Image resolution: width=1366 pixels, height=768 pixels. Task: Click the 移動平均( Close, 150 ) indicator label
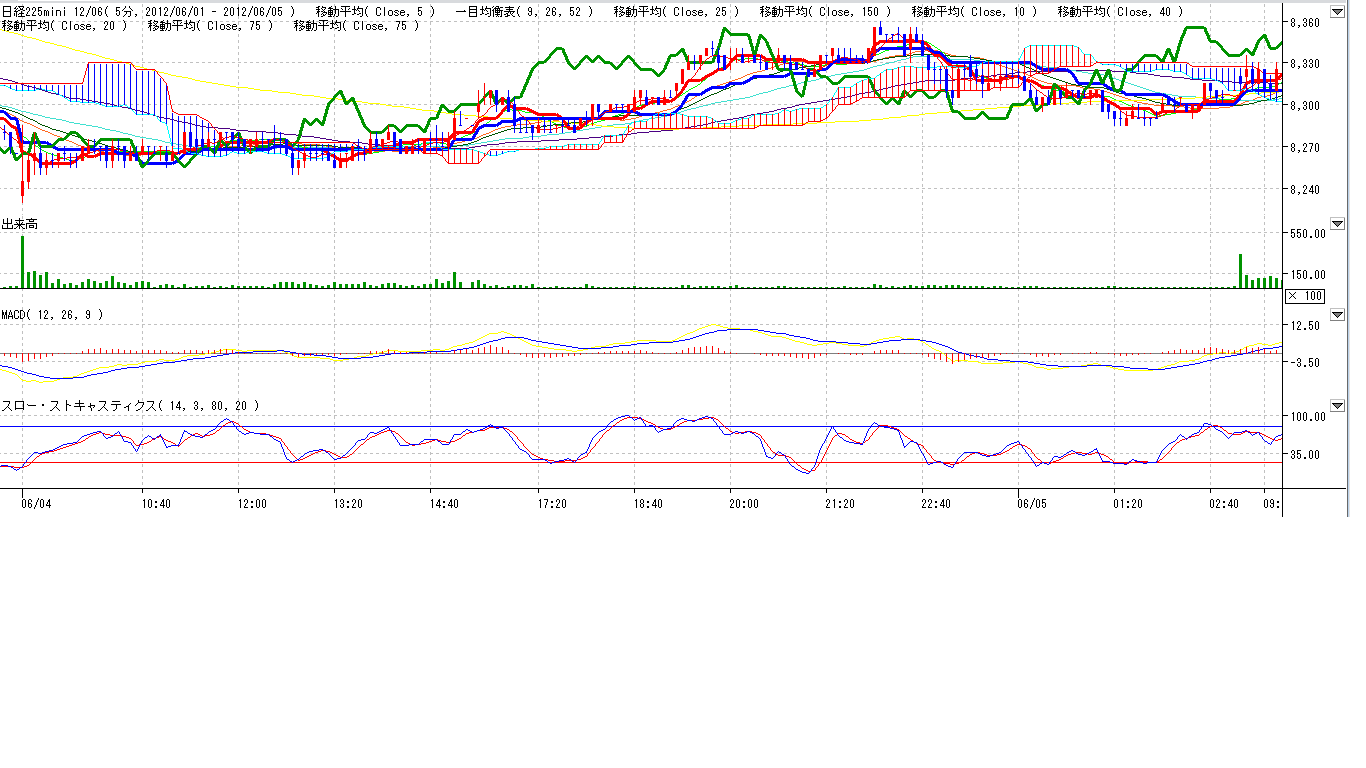tap(825, 12)
